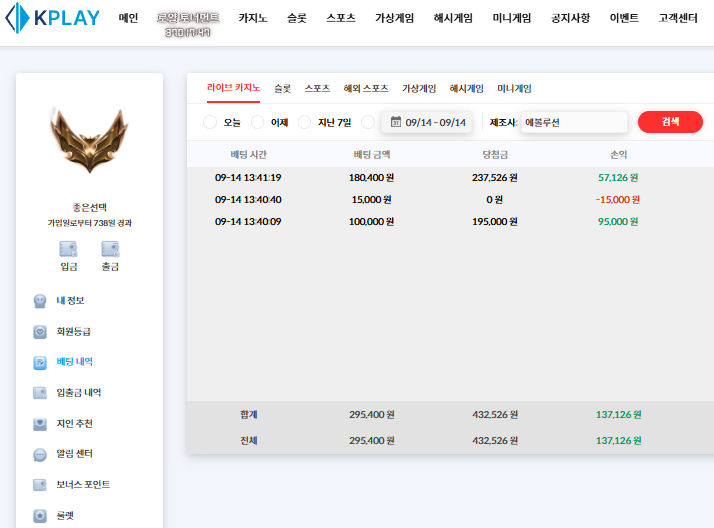The height and width of the screenshot is (528, 714).
Task: Open 해시게임 in the top navigation
Action: [453, 18]
